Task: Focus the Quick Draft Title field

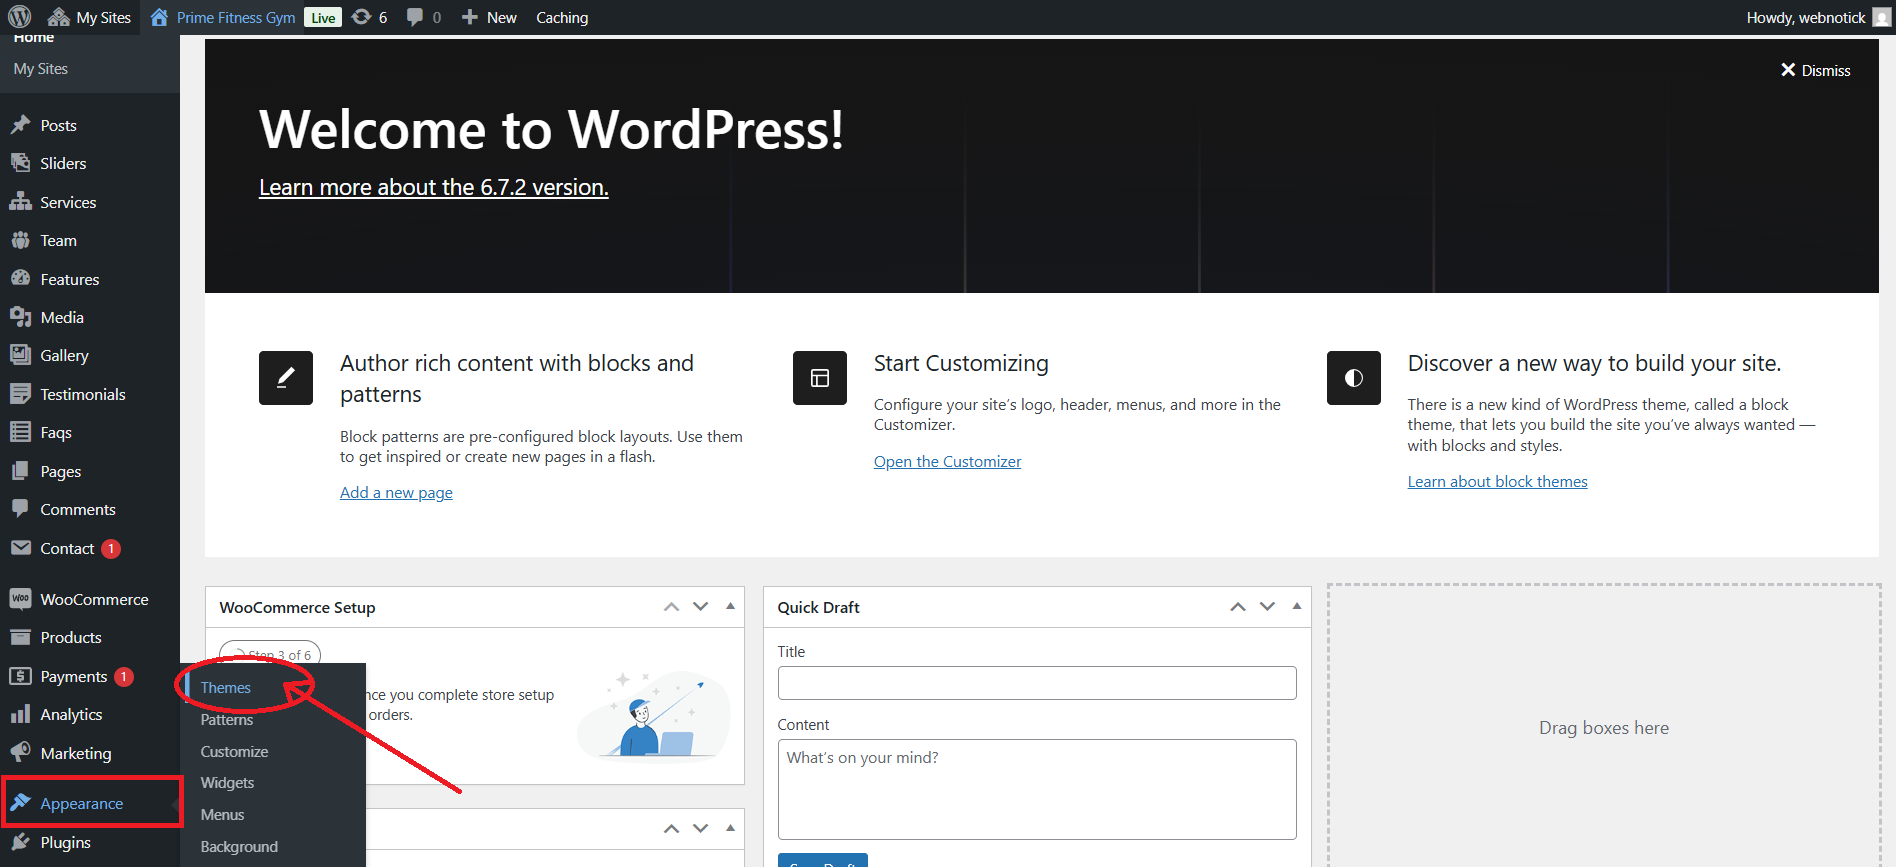Action: click(1036, 683)
